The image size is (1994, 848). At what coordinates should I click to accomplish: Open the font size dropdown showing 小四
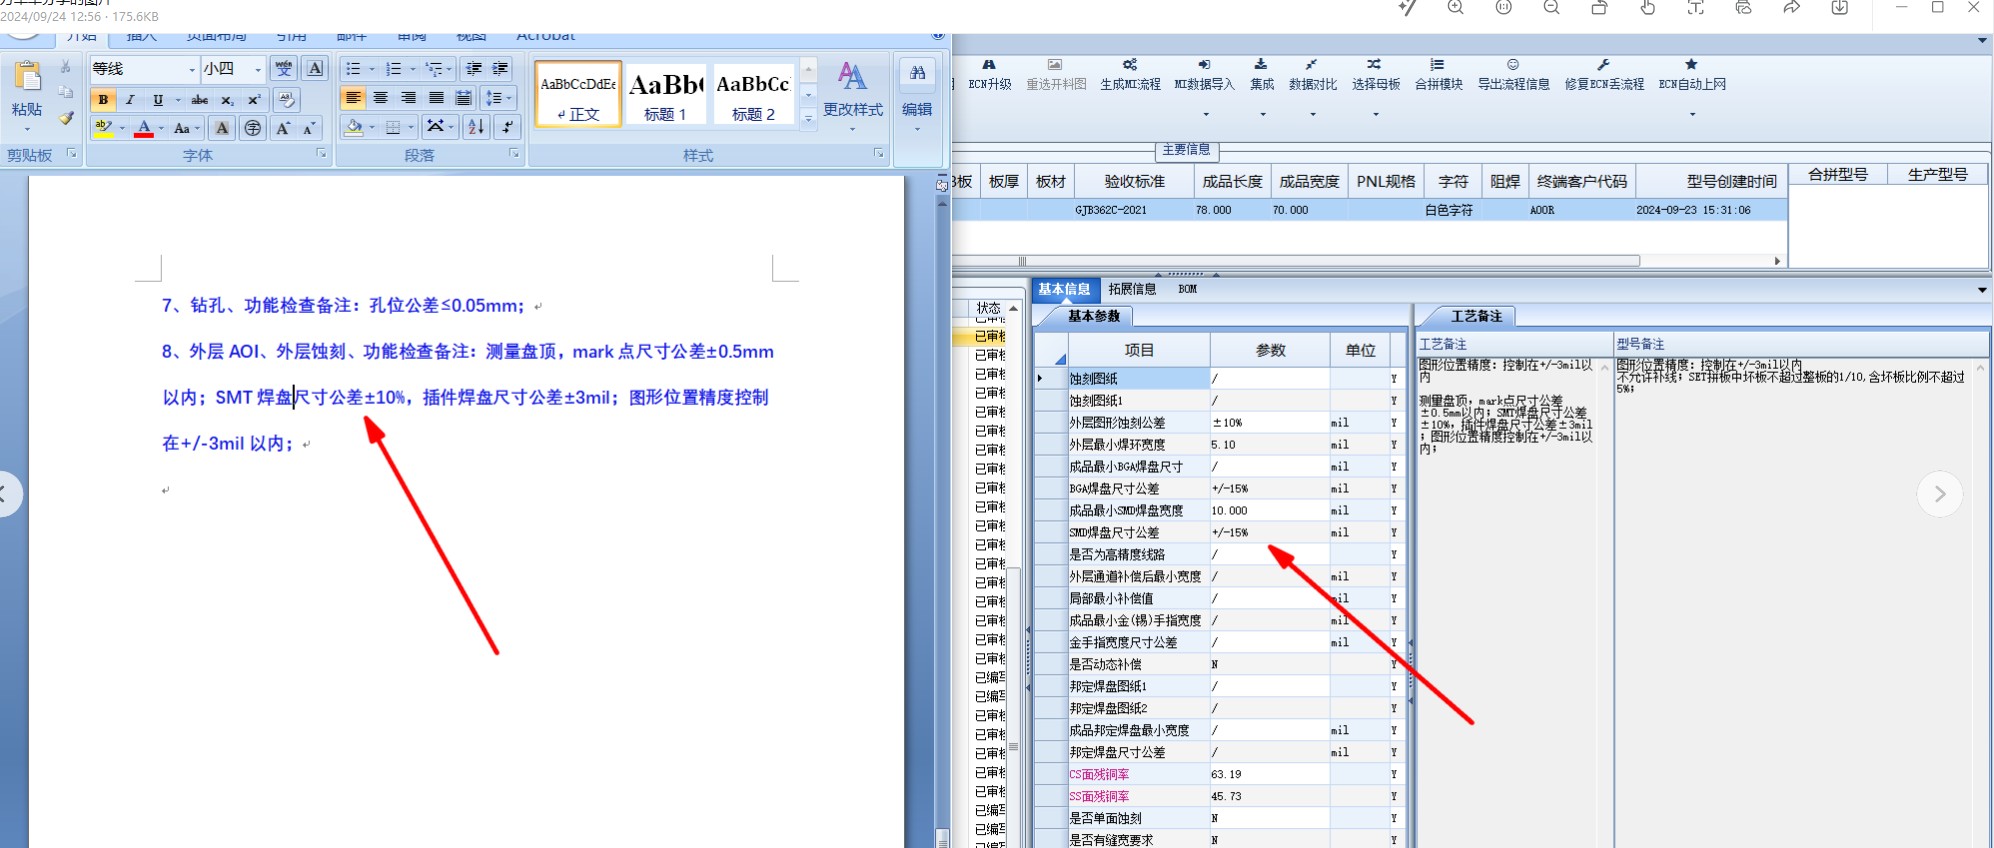click(258, 69)
